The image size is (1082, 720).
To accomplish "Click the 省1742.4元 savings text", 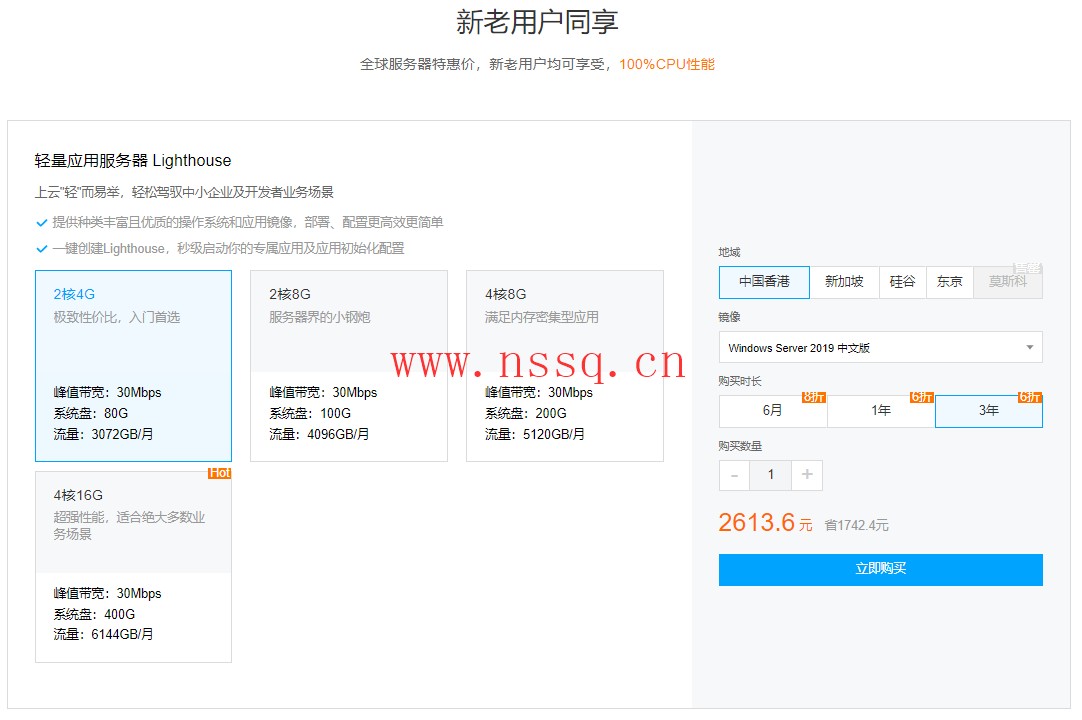I will click(x=856, y=525).
